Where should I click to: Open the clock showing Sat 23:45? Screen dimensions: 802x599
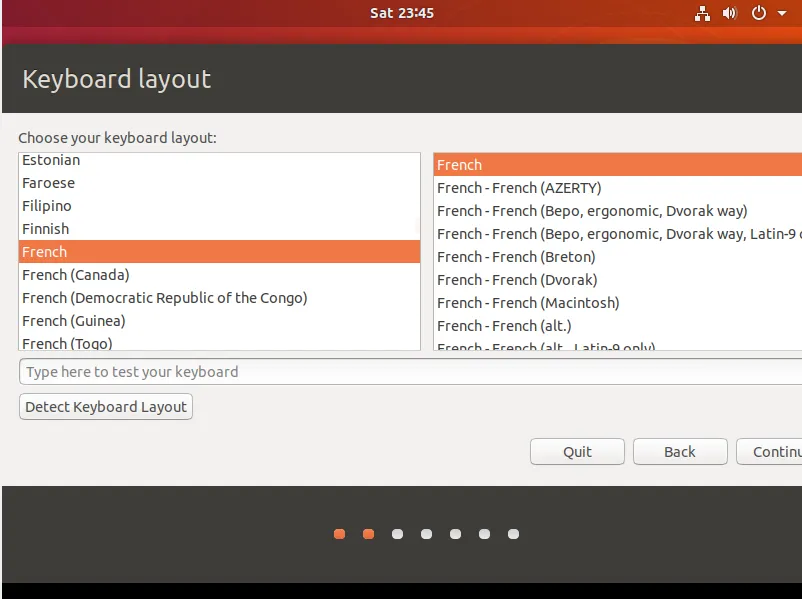click(401, 13)
